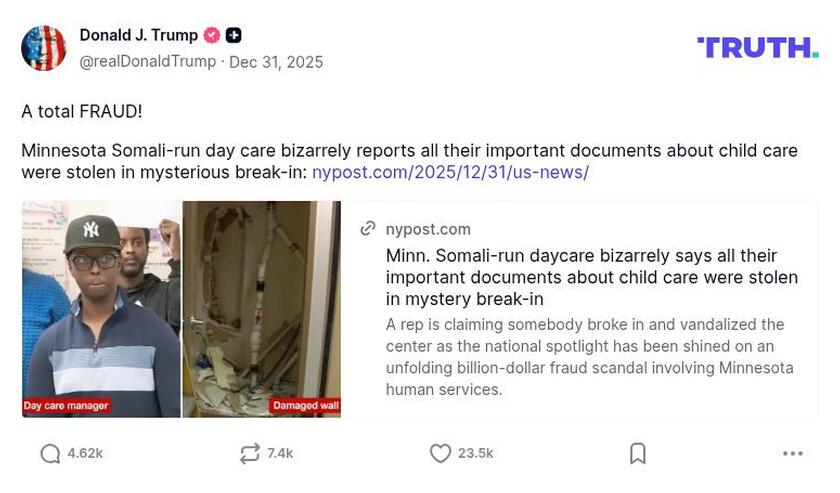Open the profile avatar picture
Screen dimensions: 840x493
[44, 48]
